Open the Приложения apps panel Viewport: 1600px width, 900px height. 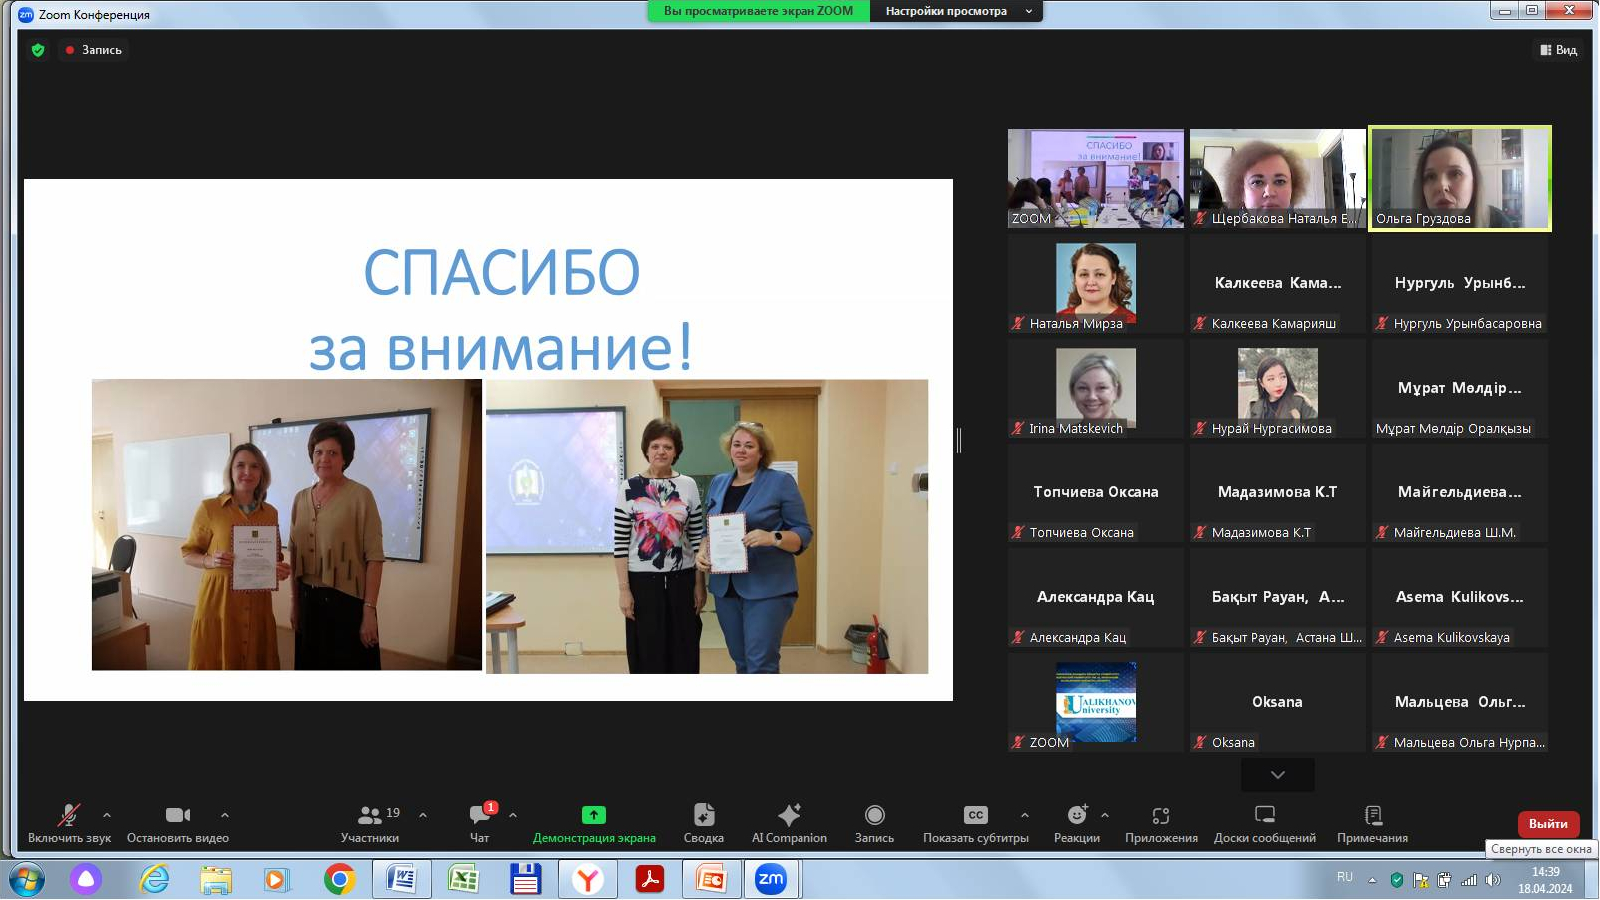point(1161,823)
